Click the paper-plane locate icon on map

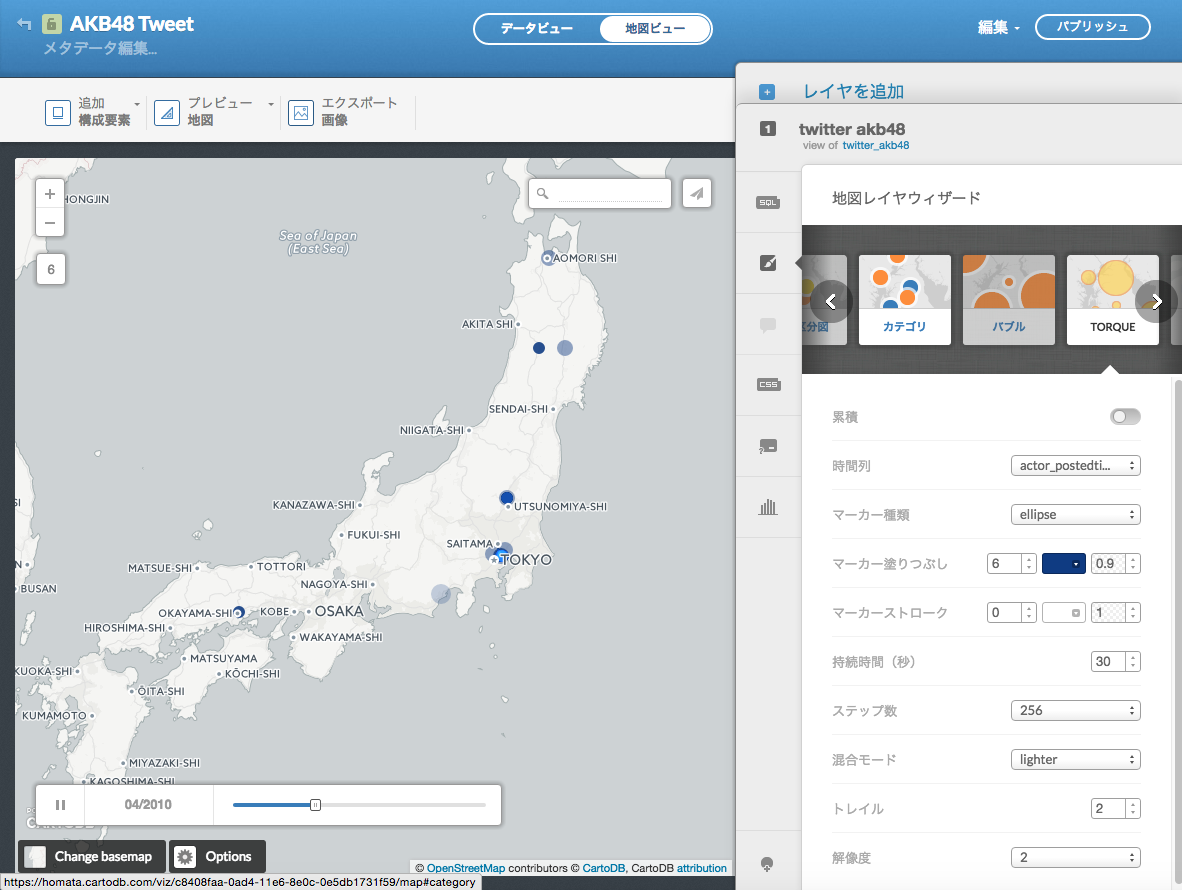pos(697,194)
